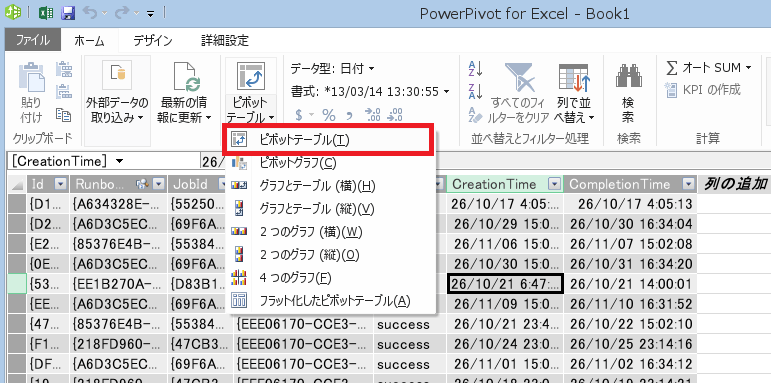Apply percent format icon

click(x=328, y=115)
